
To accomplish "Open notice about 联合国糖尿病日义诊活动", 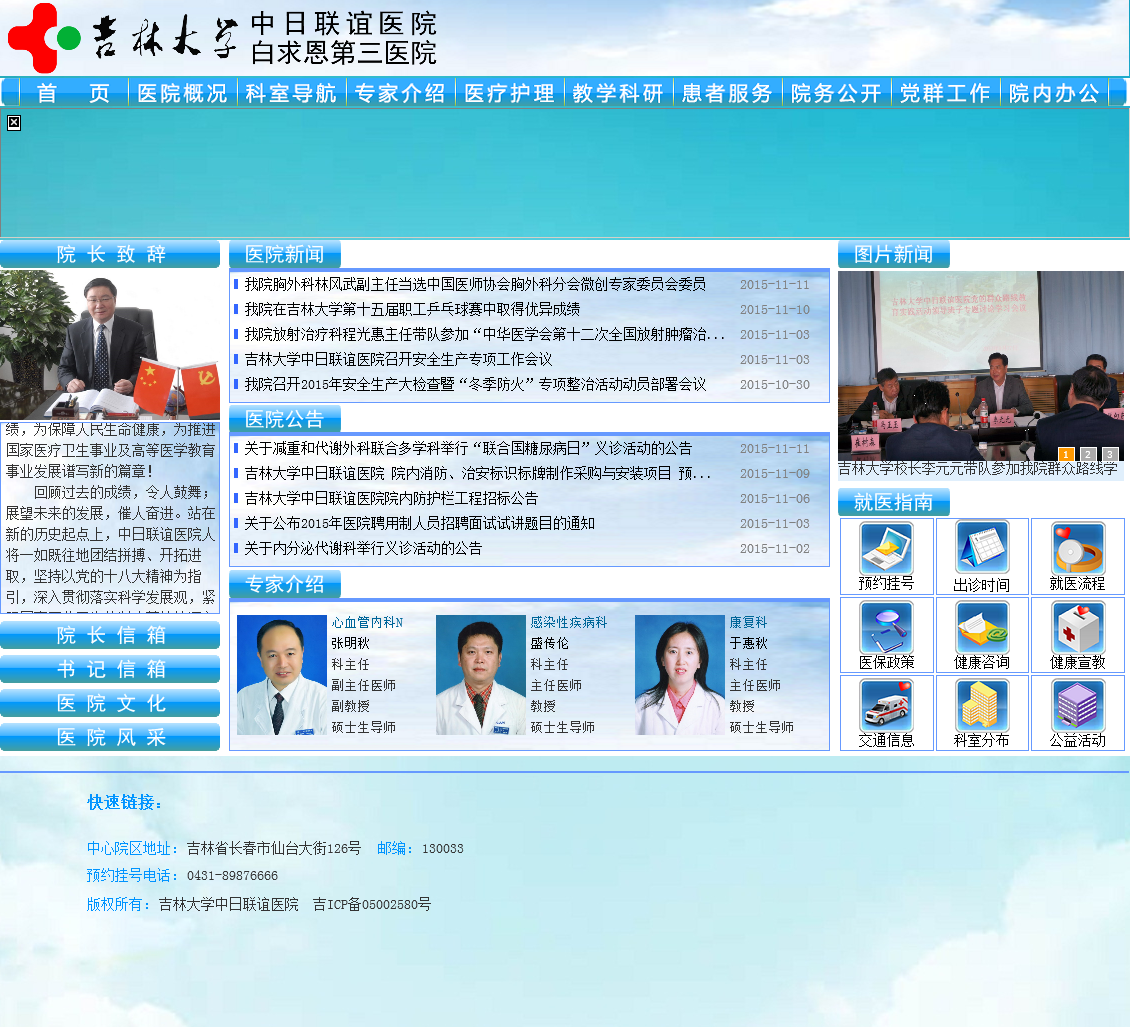I will 468,449.
